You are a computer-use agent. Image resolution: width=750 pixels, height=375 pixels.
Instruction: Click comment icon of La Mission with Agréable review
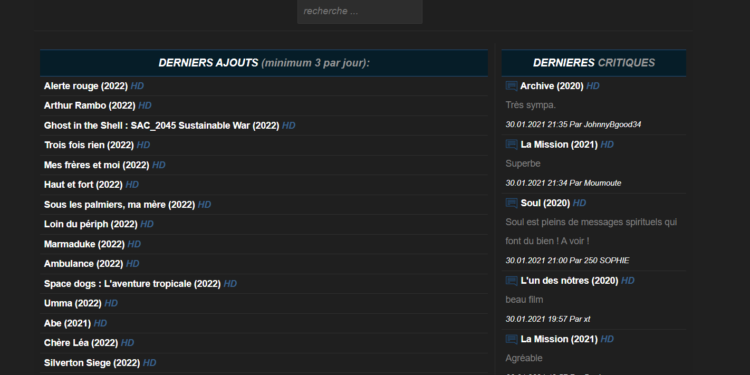pos(511,339)
